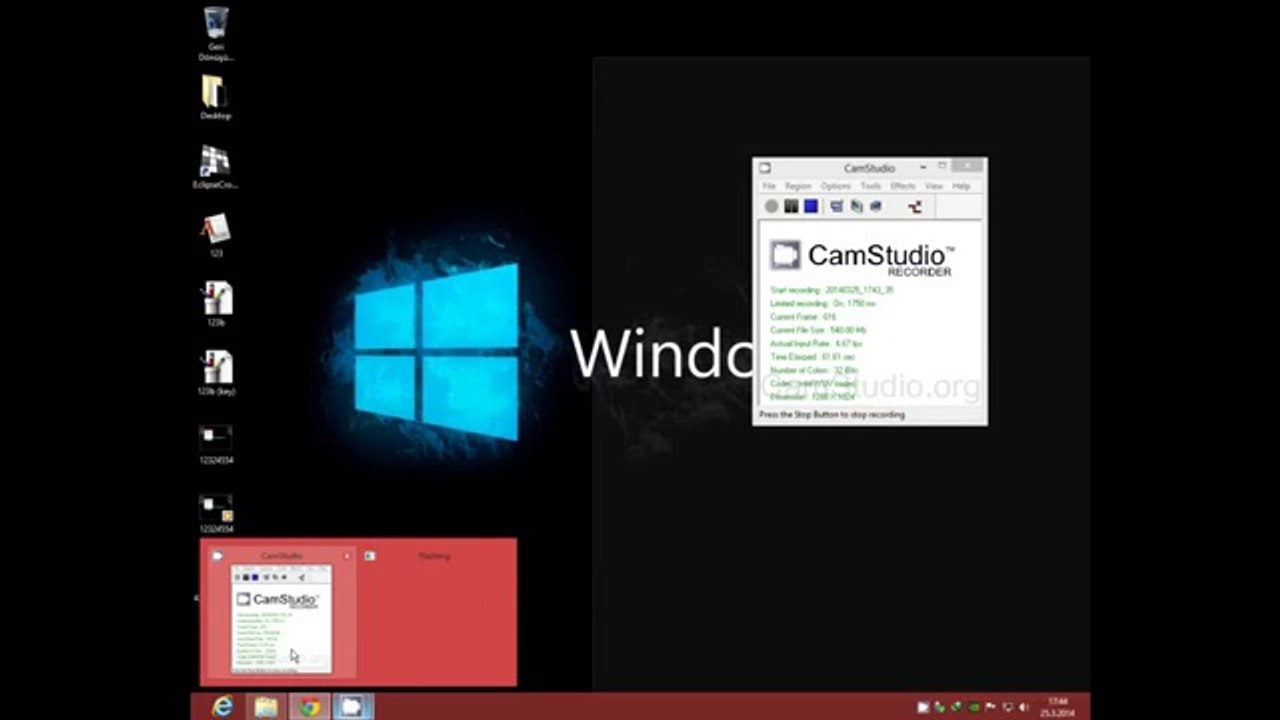
Task: Close CamStudio from its taskbar preview
Action: [x=347, y=556]
